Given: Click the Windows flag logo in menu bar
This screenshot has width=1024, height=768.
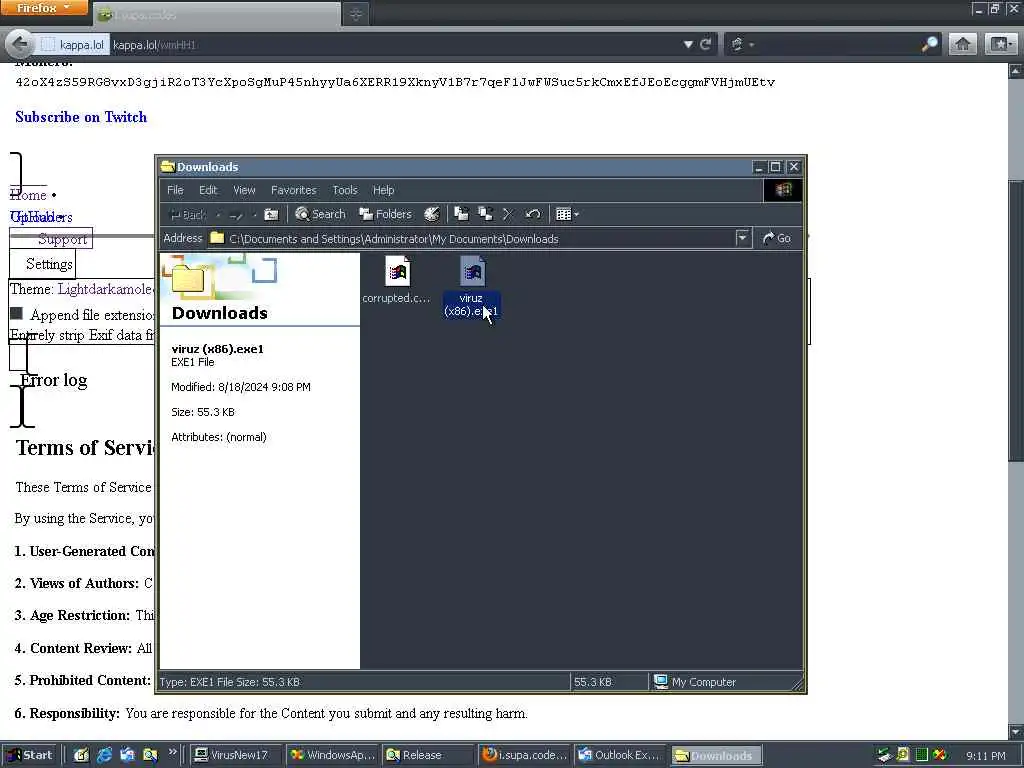Looking at the screenshot, I should click(783, 190).
